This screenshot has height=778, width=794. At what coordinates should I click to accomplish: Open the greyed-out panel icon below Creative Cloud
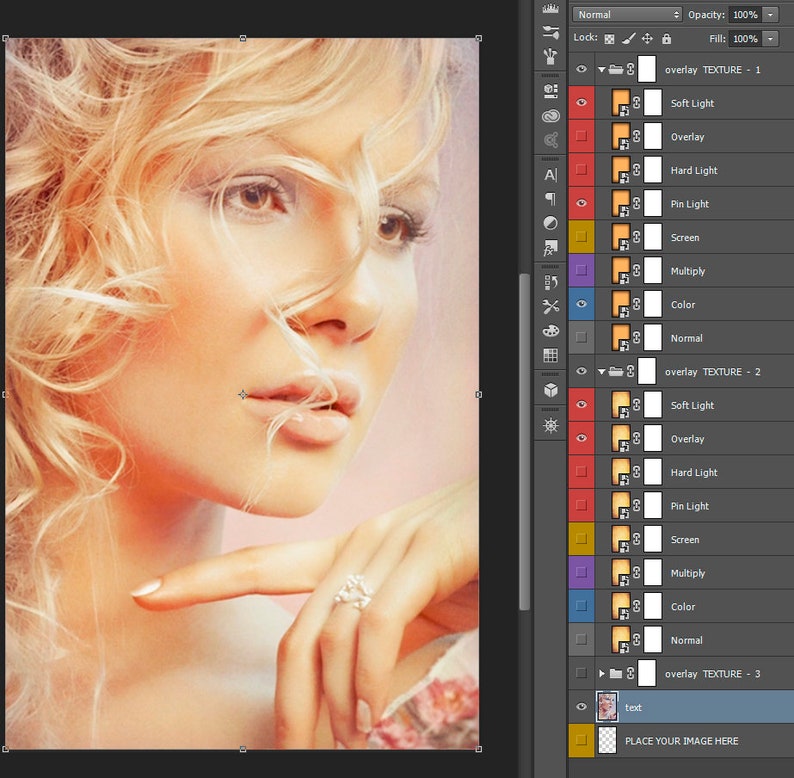pos(550,140)
